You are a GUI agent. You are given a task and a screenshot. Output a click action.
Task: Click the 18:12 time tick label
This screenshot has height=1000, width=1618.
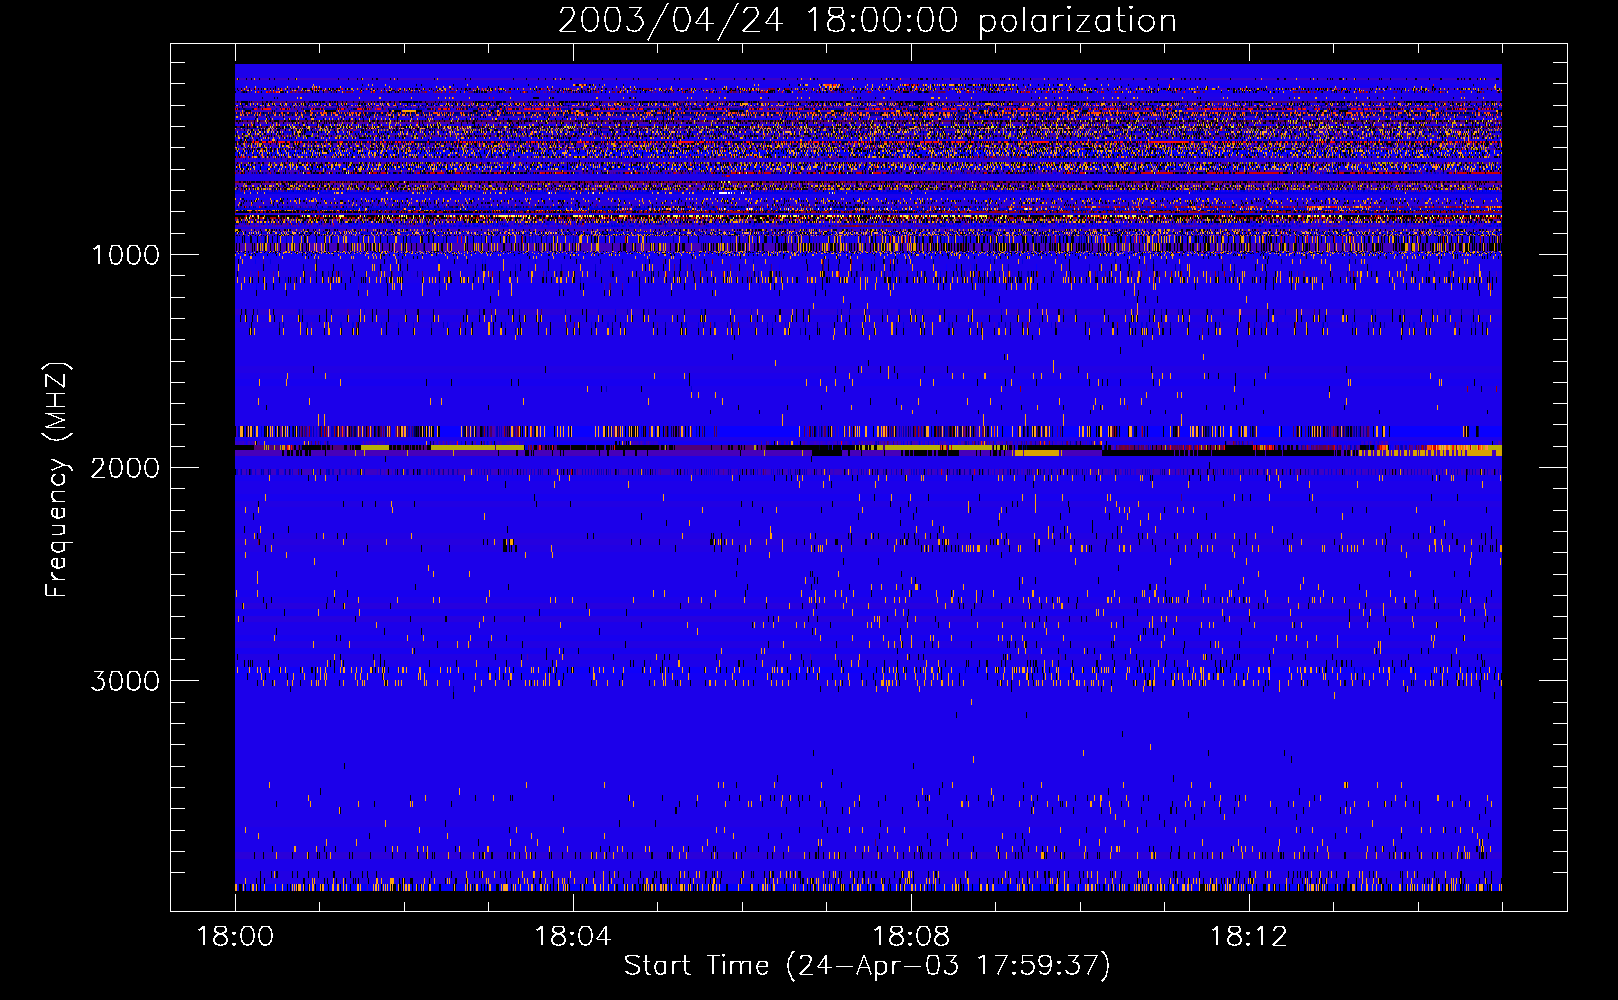pos(1248,937)
